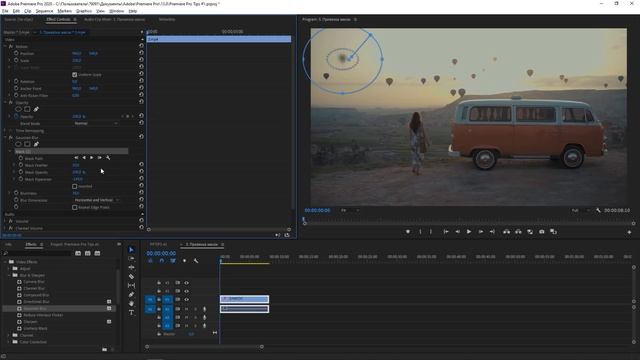640x360 pixels.
Task: Open the Button Editor plus icon
Action: tap(629, 232)
